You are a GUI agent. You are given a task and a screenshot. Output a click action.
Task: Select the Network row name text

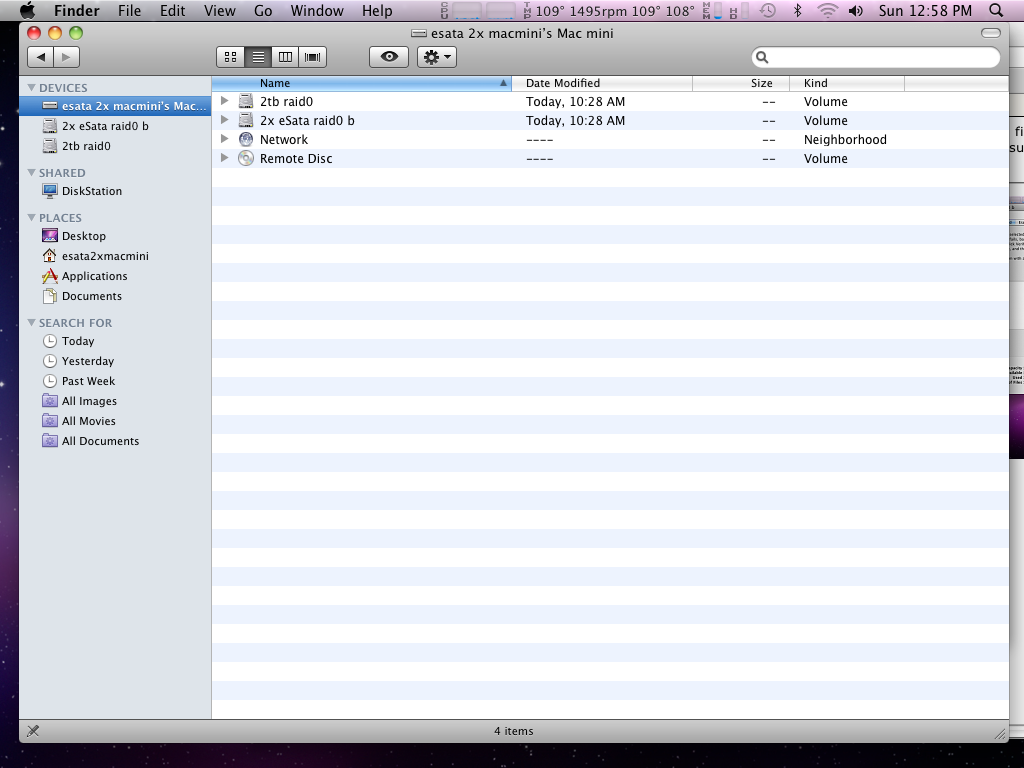[x=283, y=140]
